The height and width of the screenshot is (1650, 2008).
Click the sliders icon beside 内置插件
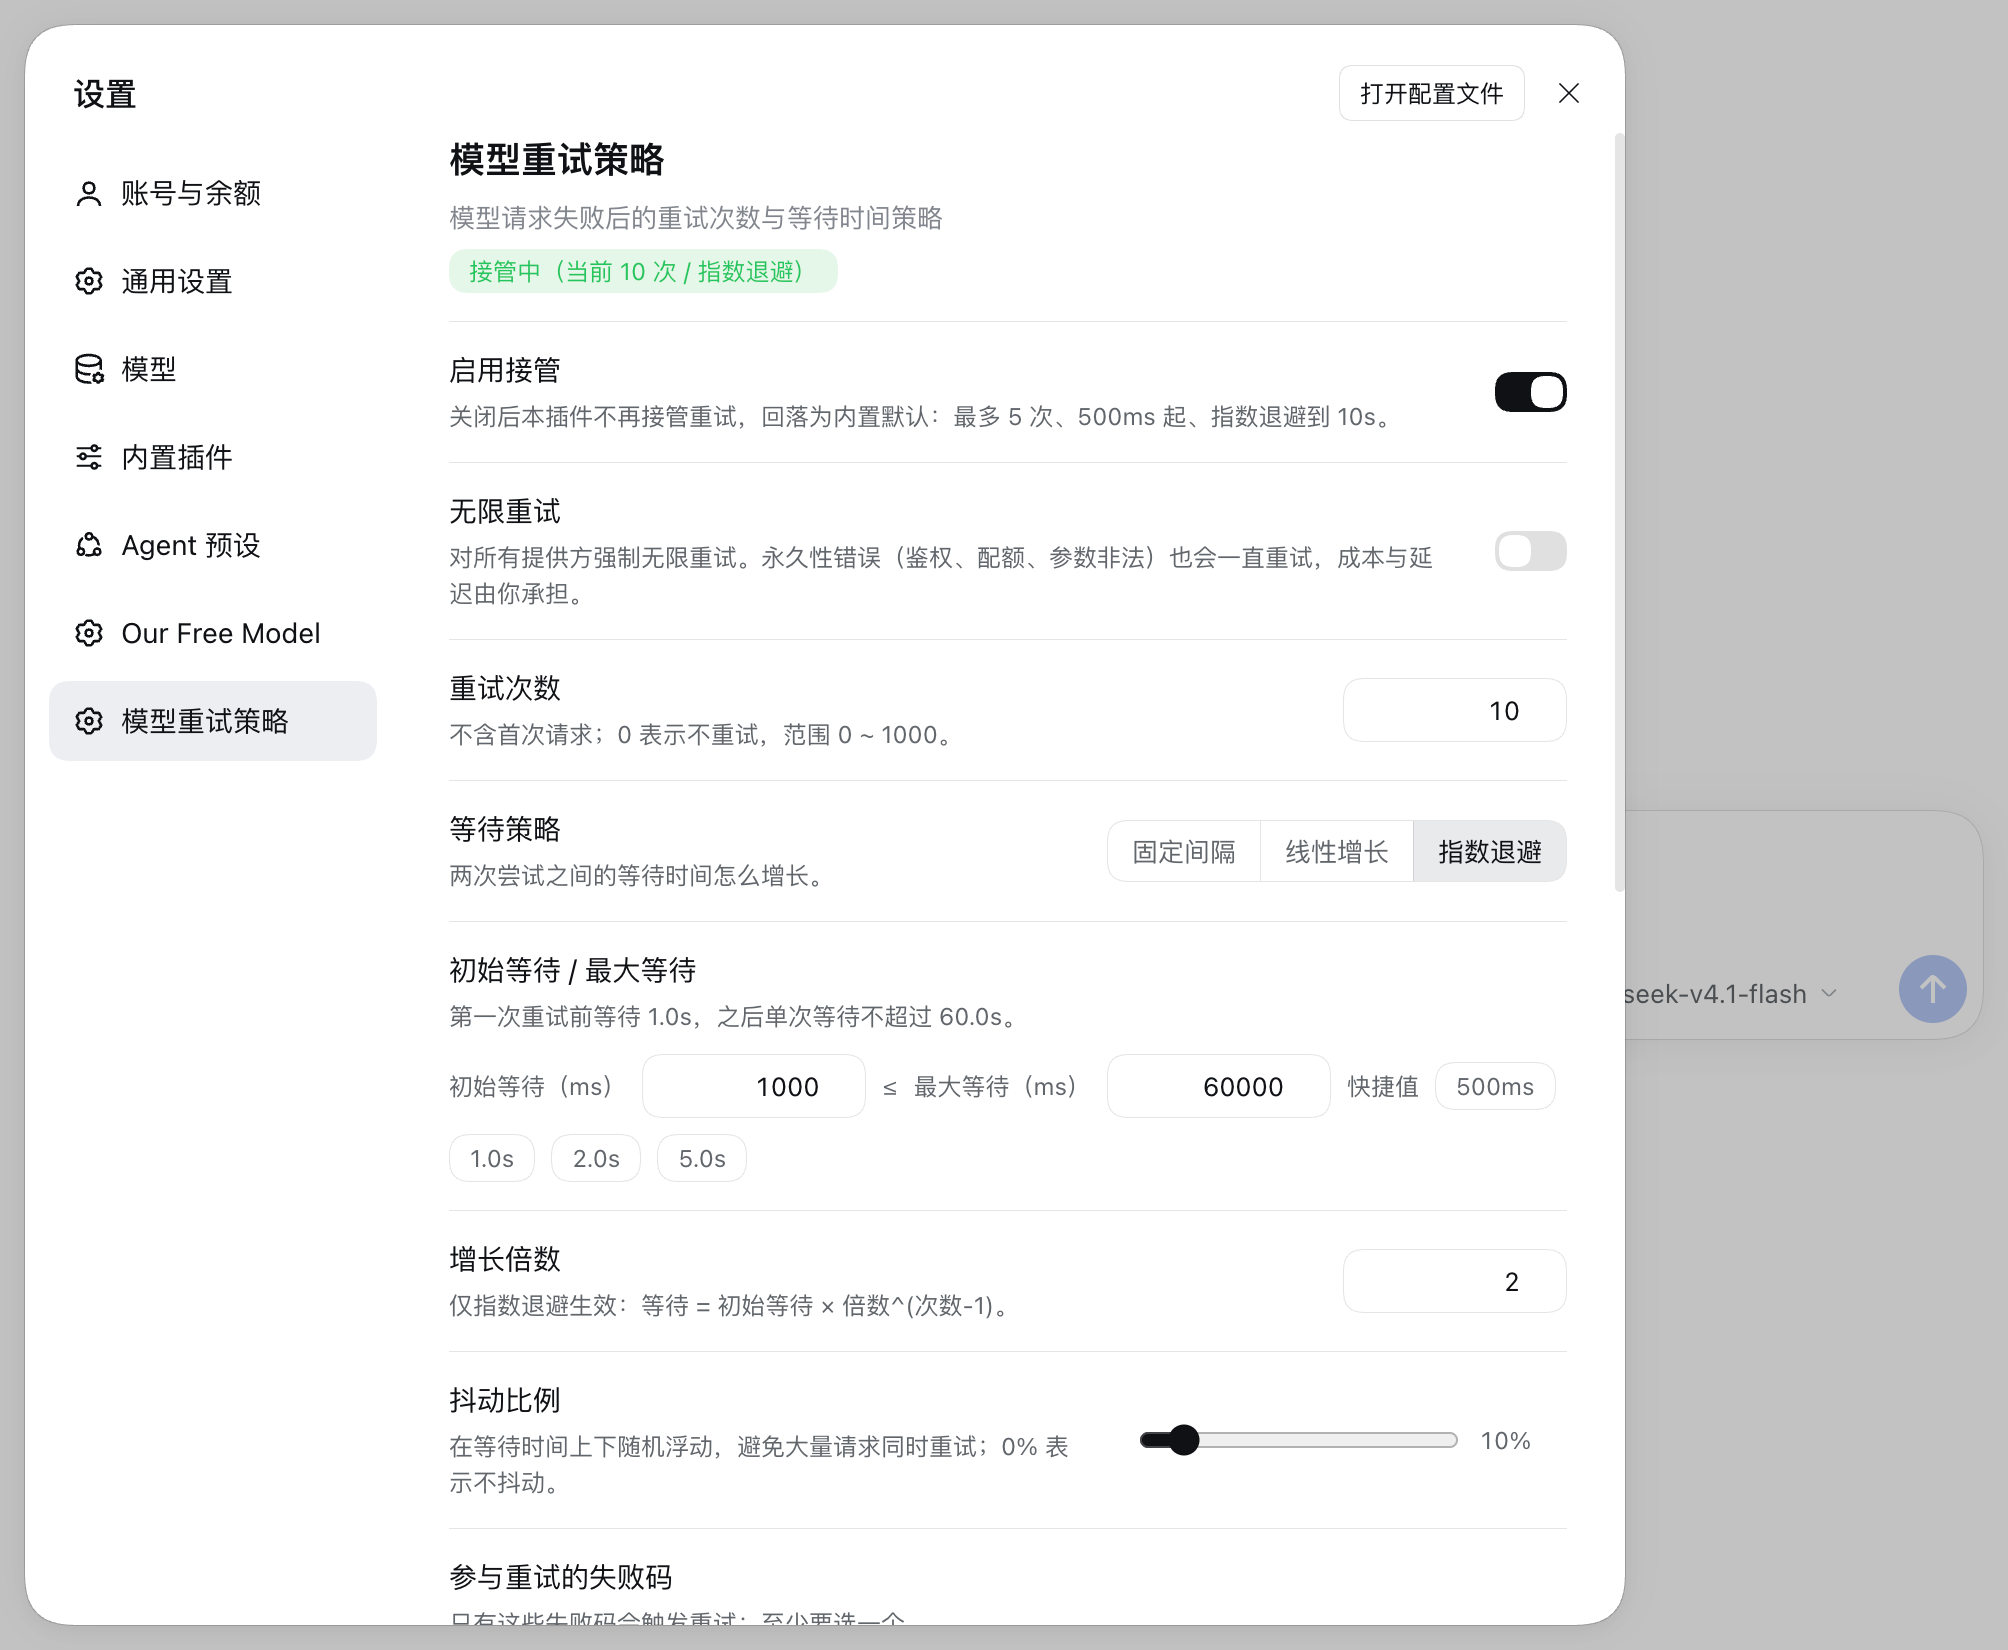pos(89,457)
